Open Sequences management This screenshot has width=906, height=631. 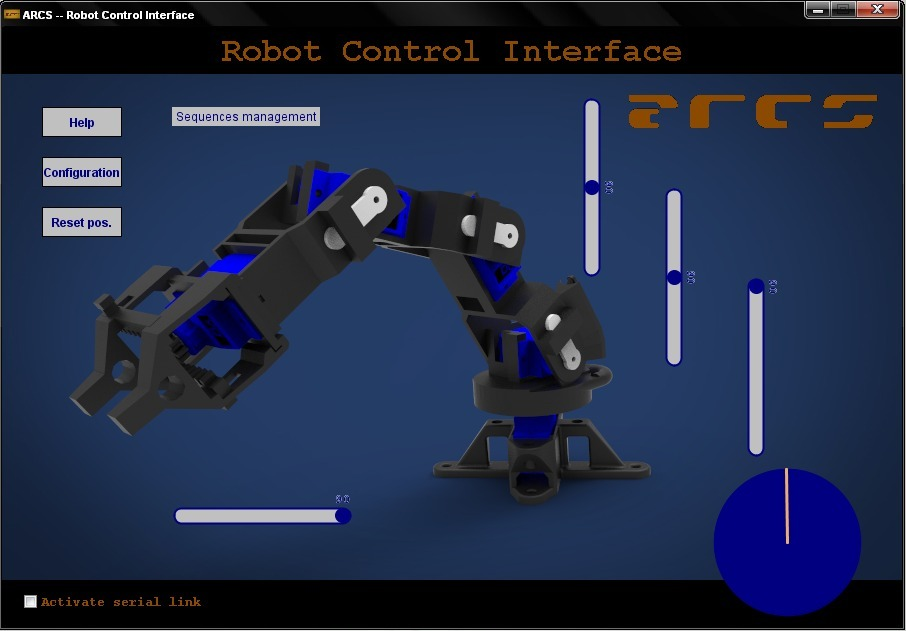(245, 116)
